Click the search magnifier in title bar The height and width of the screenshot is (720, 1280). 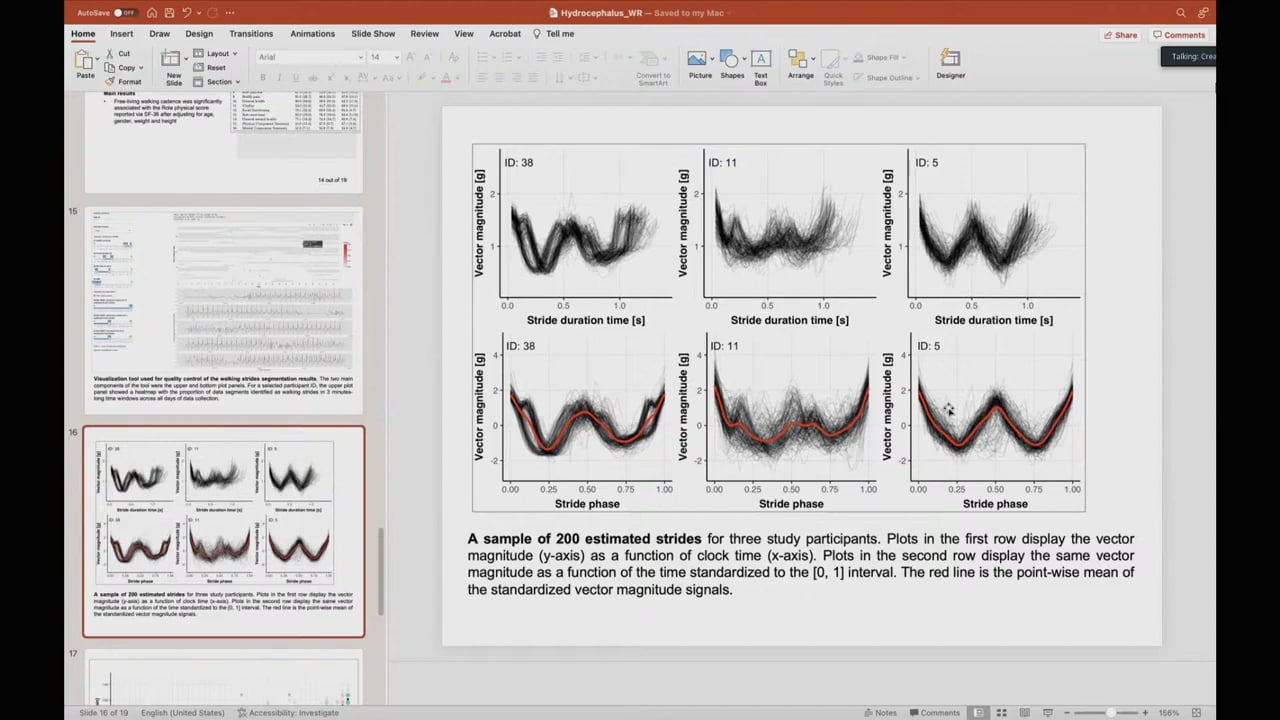point(1181,13)
